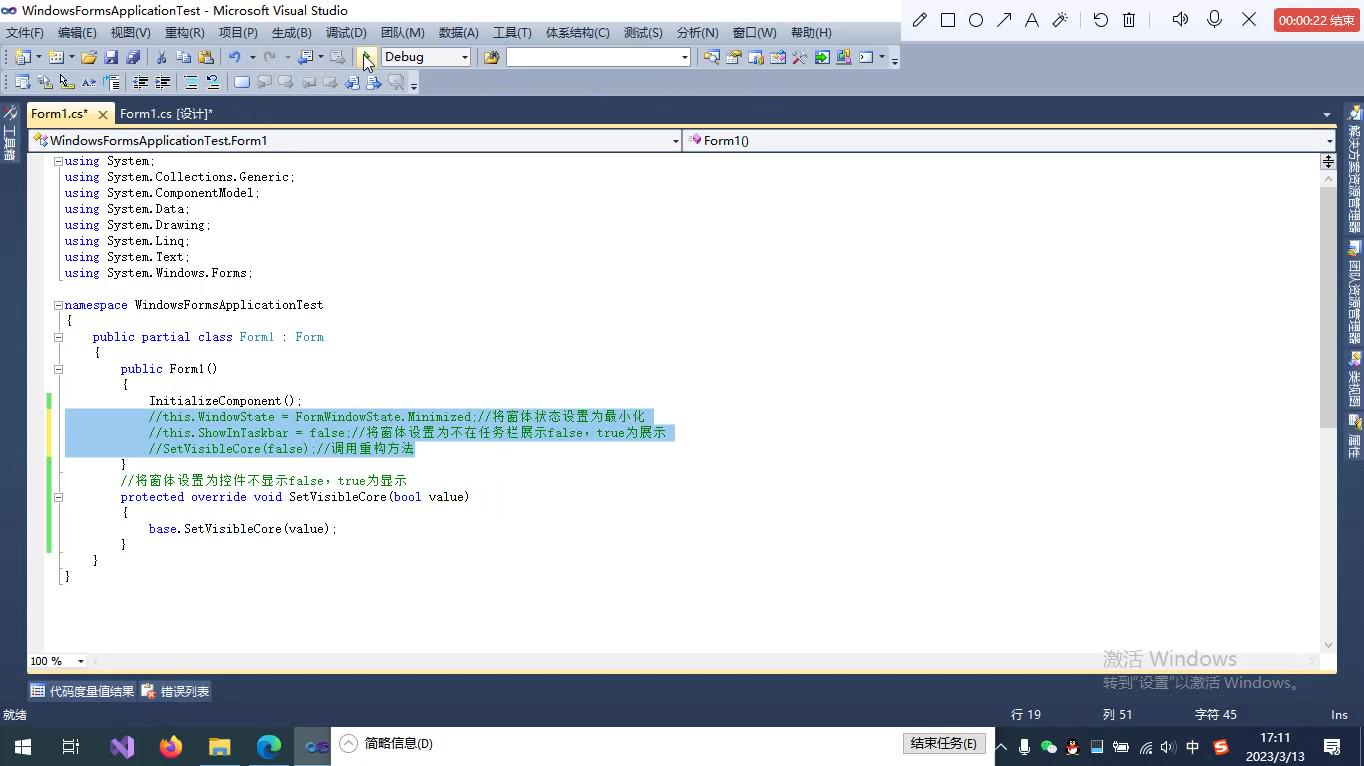Screen dimensions: 1364x766
Task: Comment out the selected lines
Action: [x=190, y=82]
